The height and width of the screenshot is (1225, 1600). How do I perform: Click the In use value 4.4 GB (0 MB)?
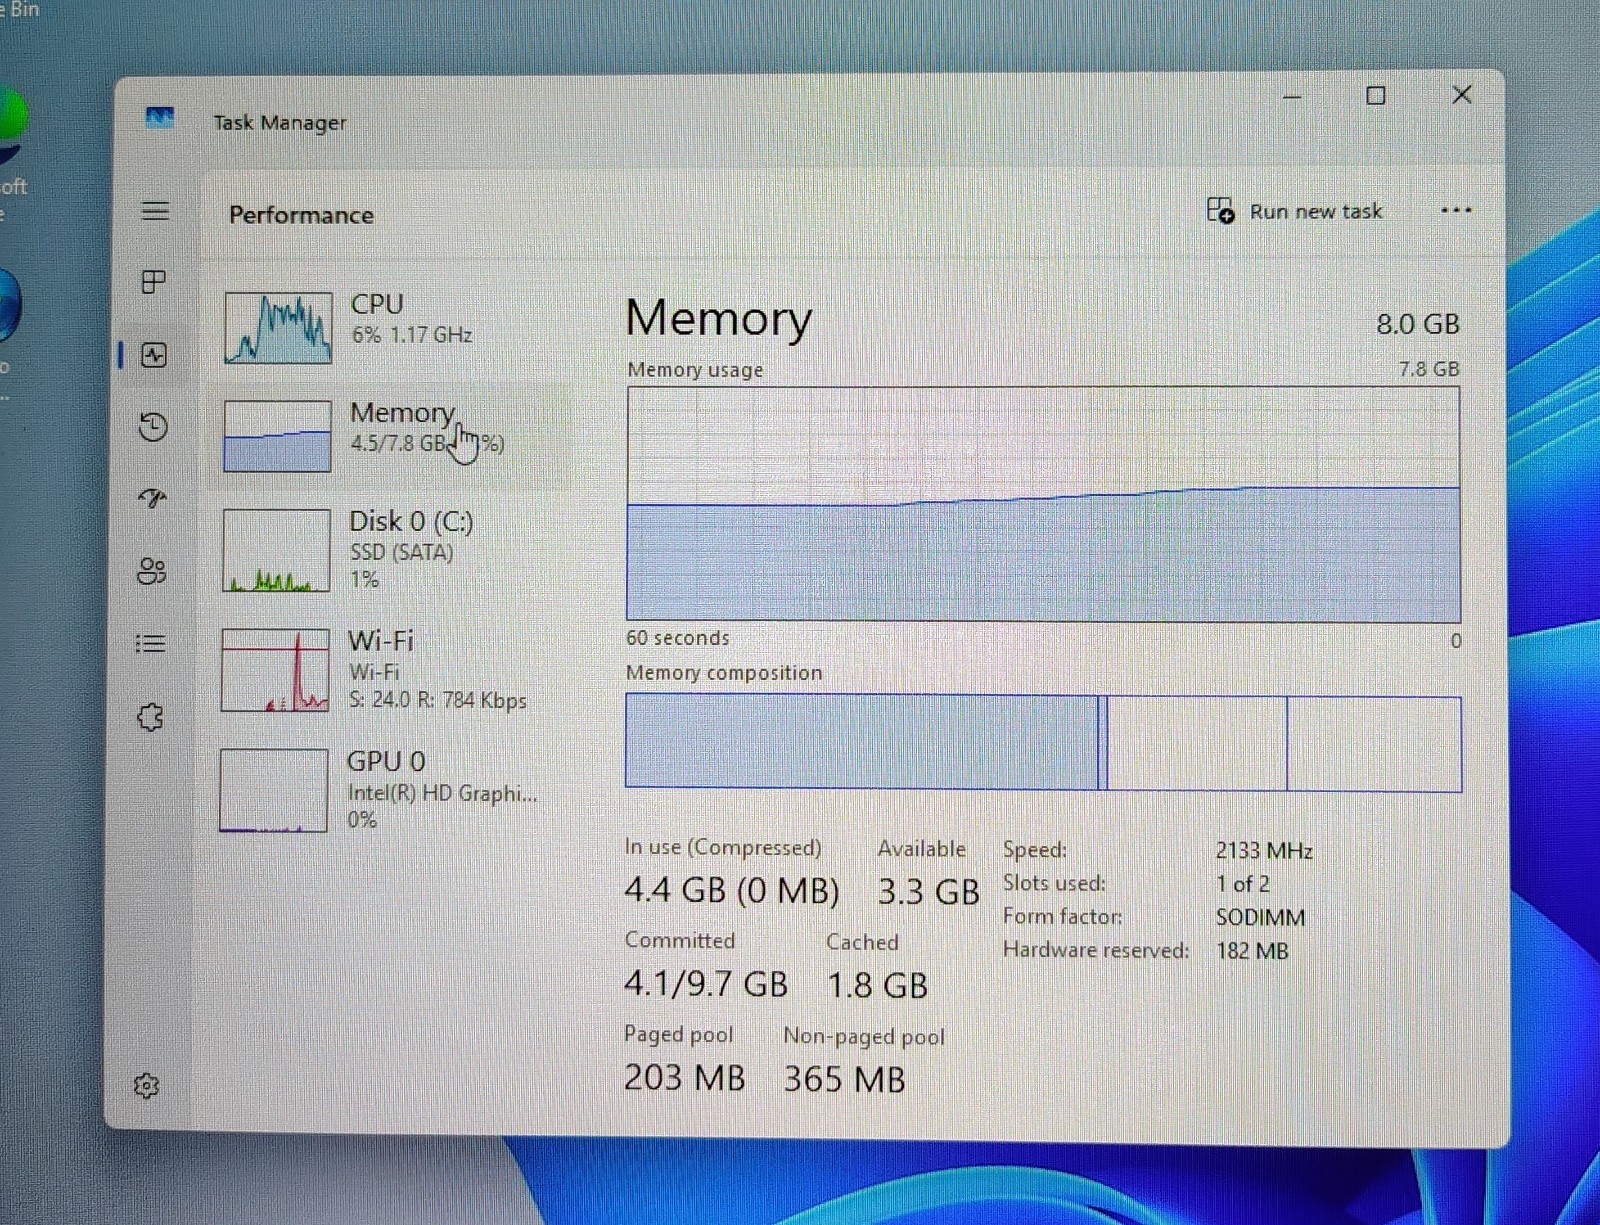732,890
